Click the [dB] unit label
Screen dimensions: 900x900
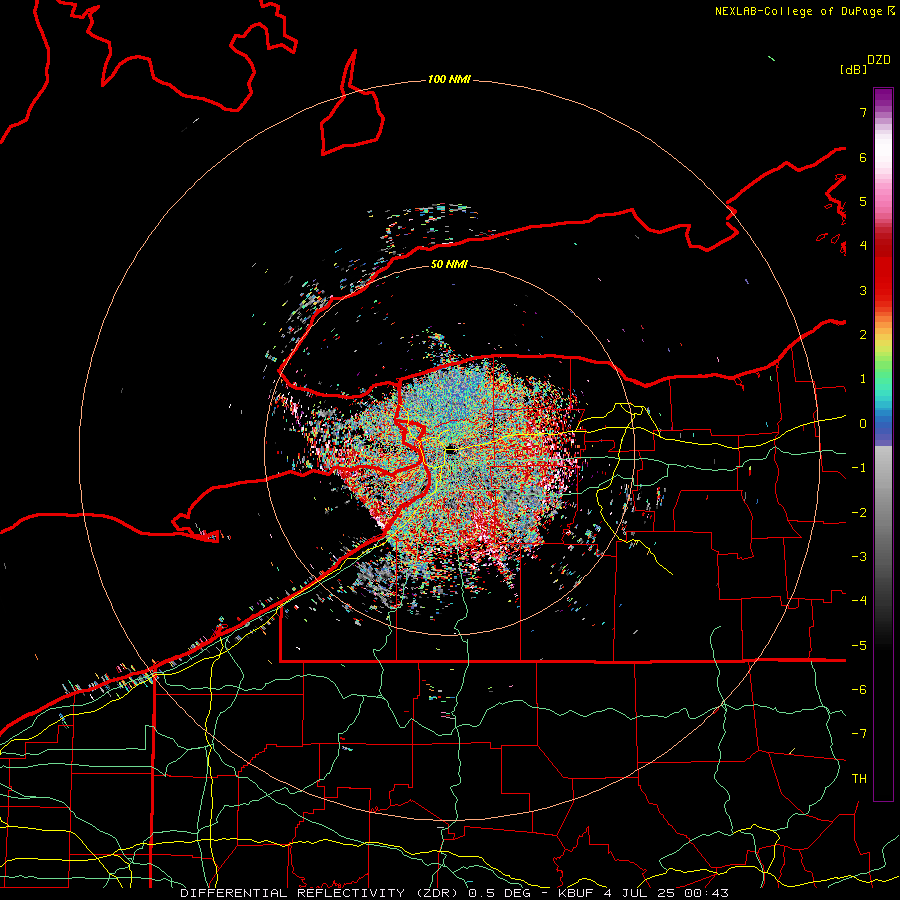click(853, 69)
